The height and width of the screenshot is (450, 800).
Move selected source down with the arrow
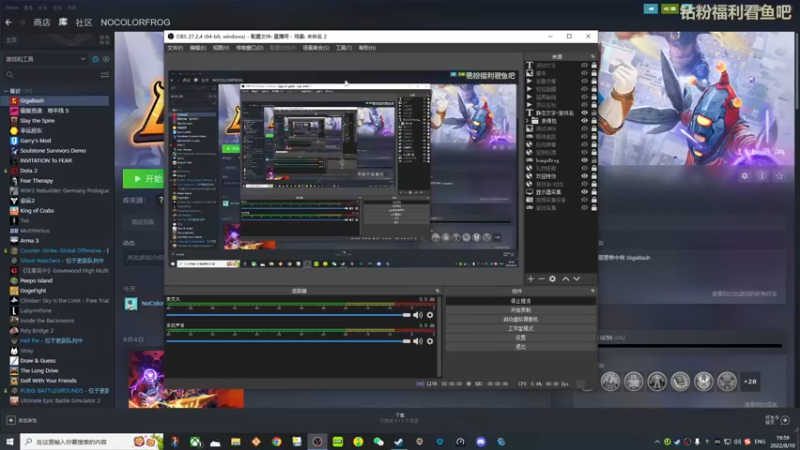577,279
